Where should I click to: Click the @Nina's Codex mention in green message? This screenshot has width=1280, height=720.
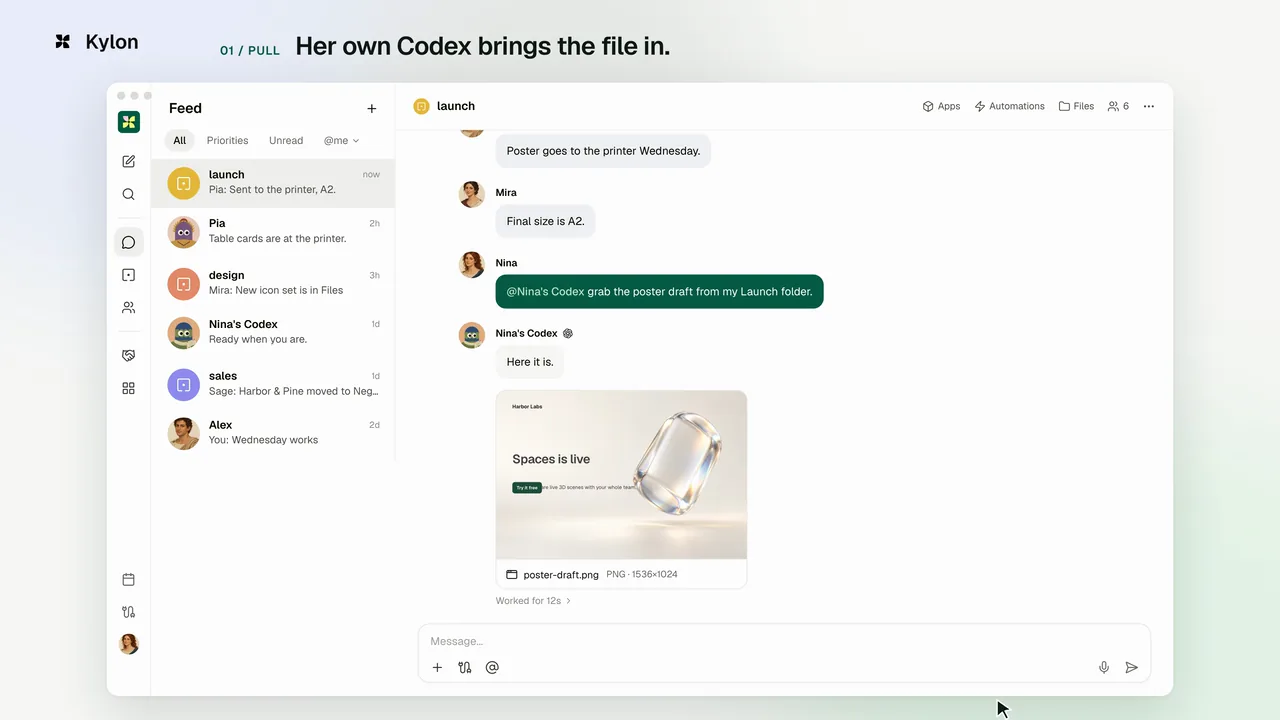(545, 292)
